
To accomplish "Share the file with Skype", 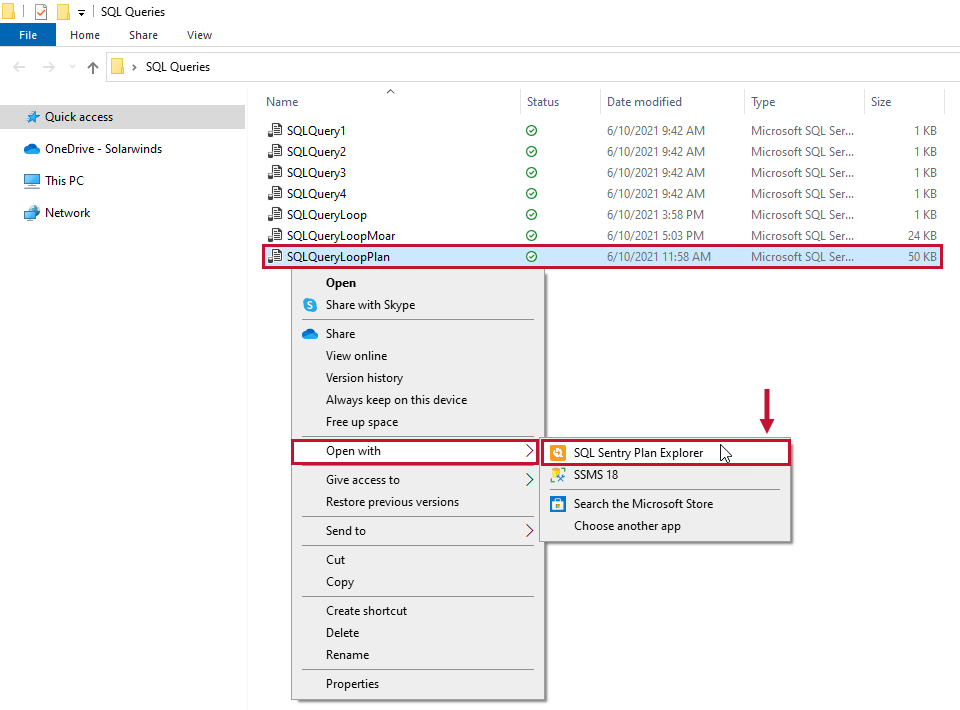I will (x=369, y=305).
